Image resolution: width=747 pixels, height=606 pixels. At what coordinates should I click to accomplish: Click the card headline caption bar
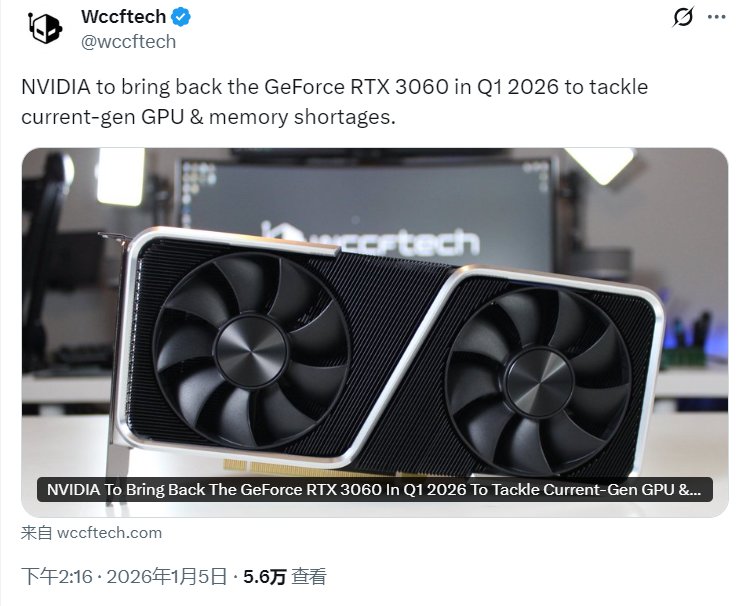tap(374, 490)
